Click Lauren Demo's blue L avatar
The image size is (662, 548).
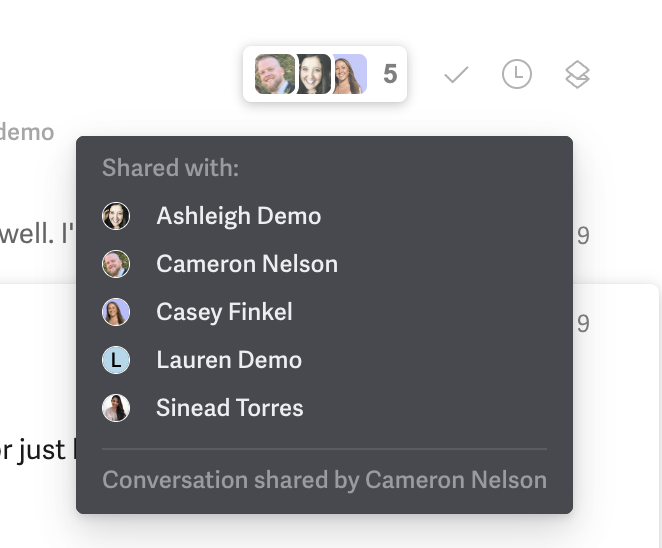[x=116, y=360]
